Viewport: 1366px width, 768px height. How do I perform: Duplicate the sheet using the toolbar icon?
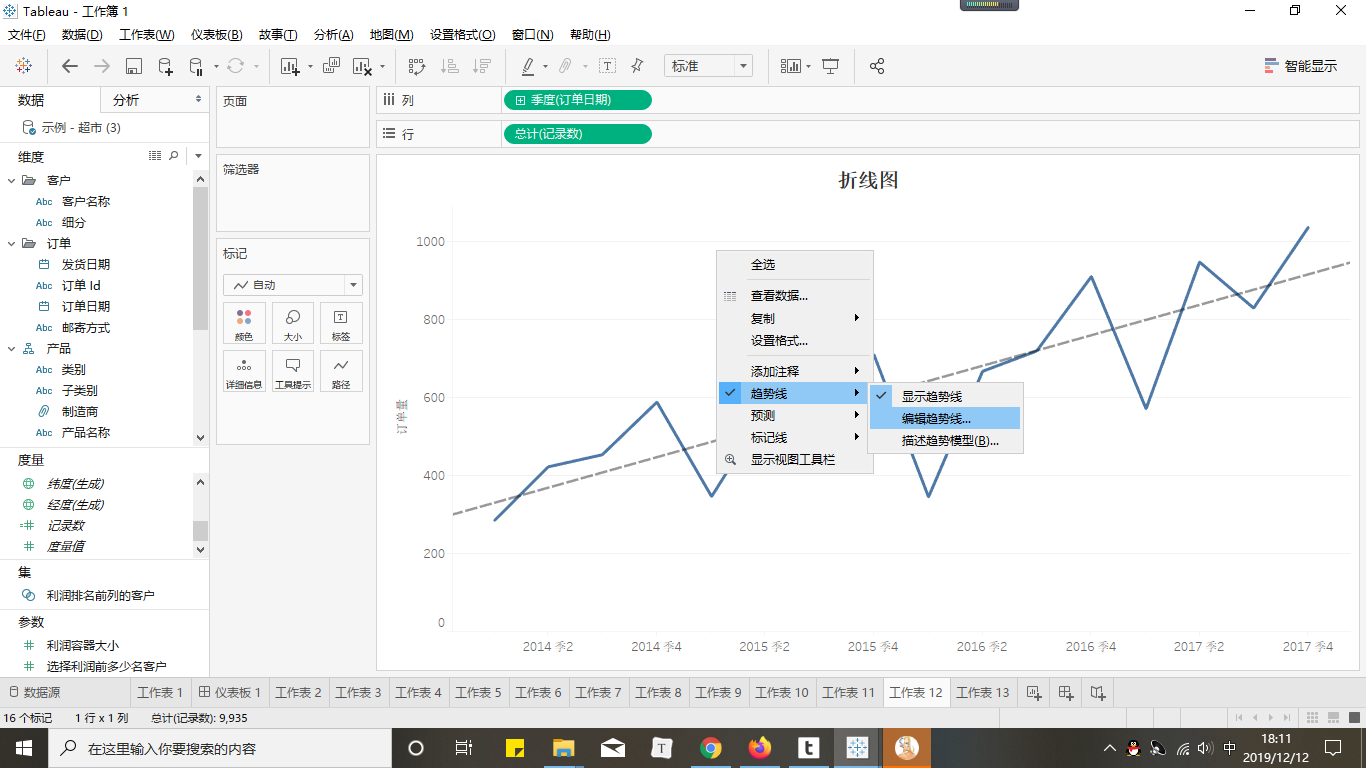332,66
